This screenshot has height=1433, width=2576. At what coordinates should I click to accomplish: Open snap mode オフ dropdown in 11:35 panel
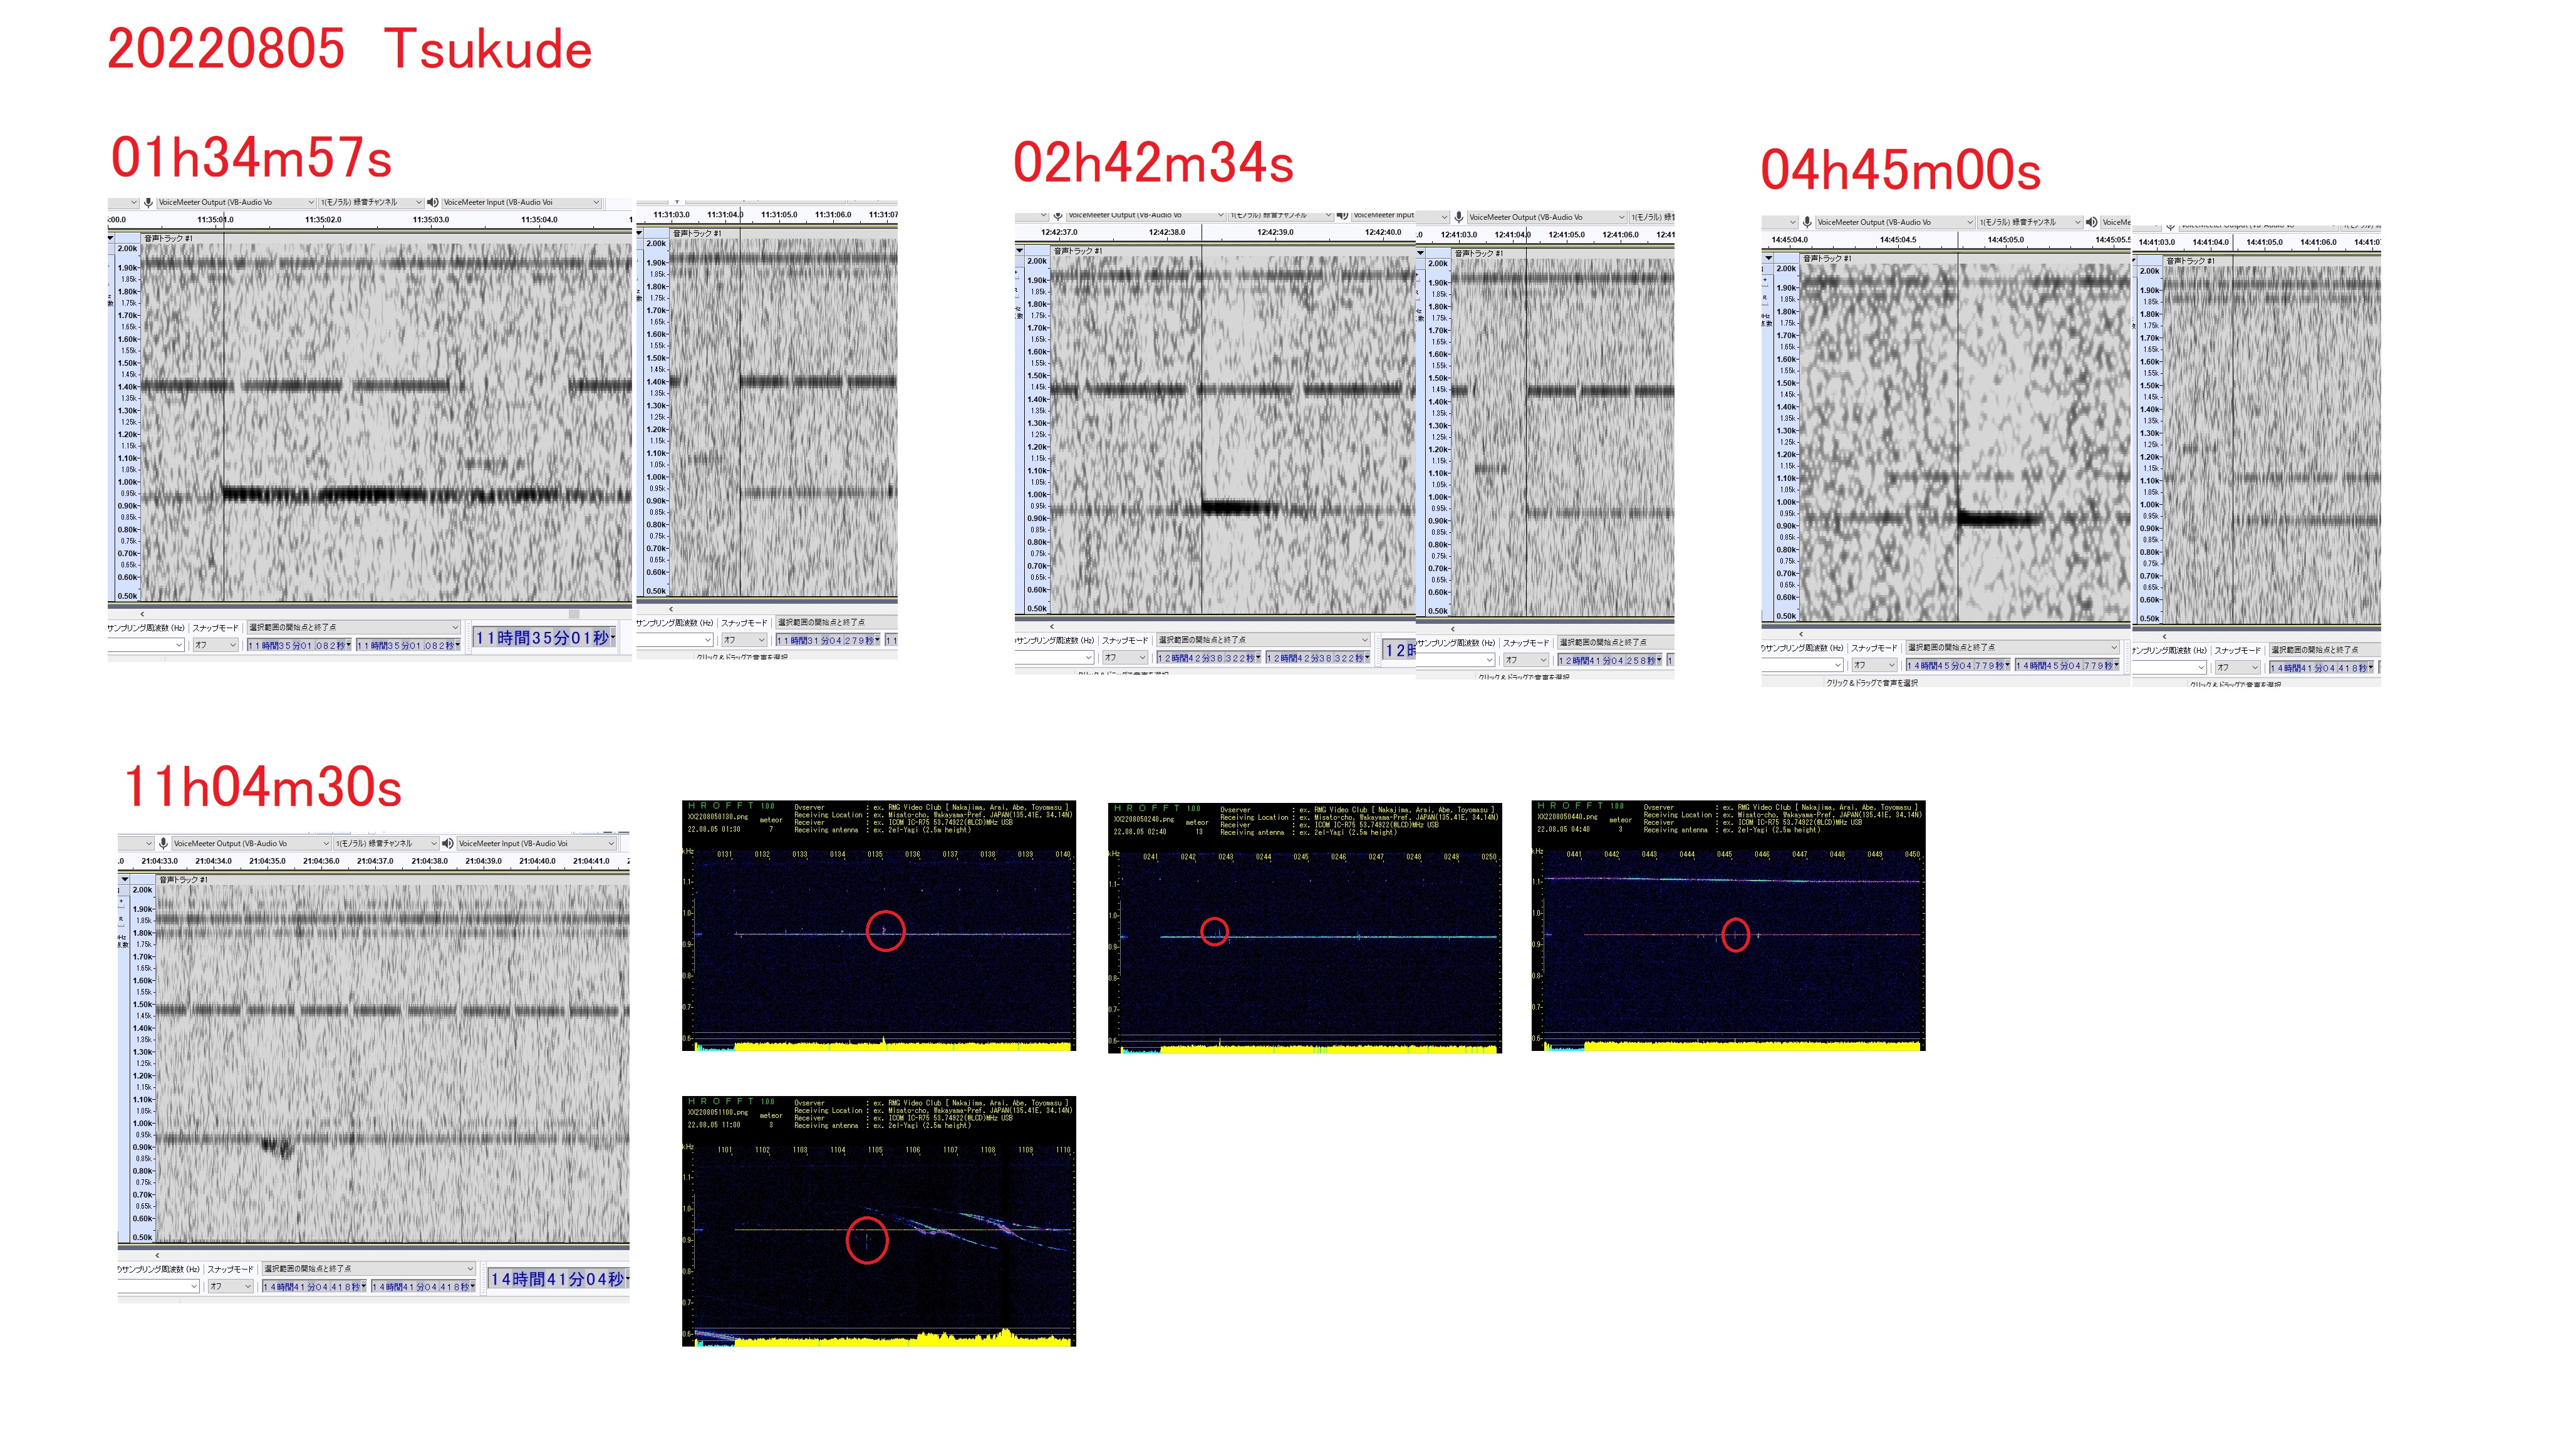(x=216, y=645)
